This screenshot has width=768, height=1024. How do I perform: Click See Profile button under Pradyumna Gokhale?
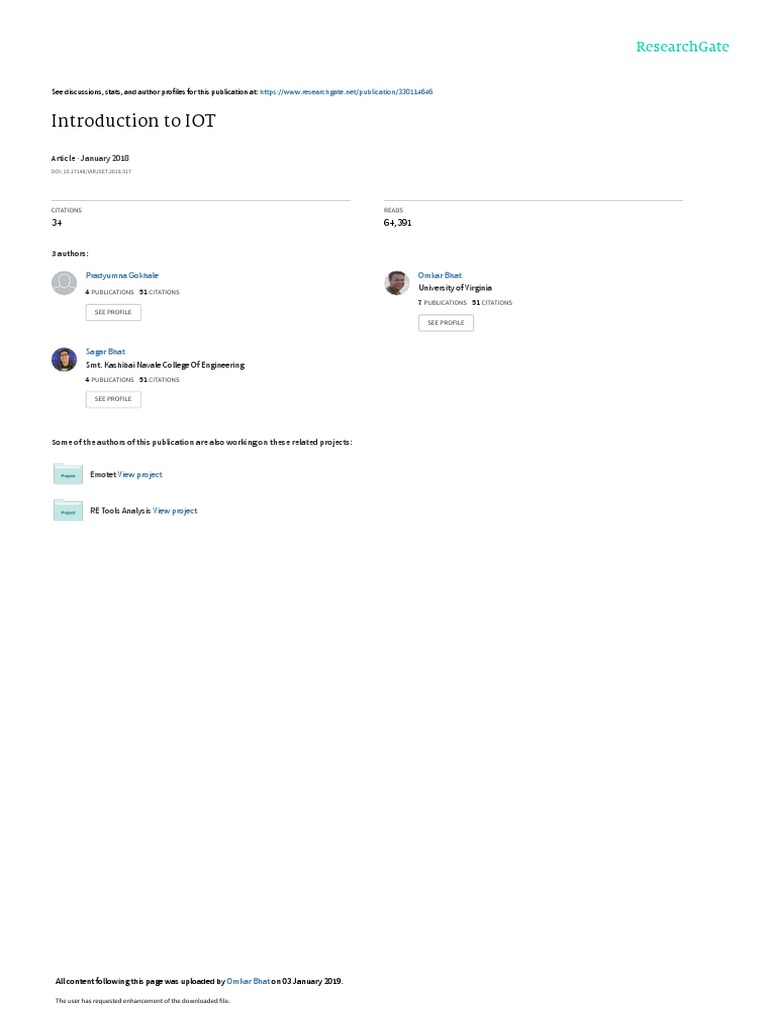tap(113, 312)
